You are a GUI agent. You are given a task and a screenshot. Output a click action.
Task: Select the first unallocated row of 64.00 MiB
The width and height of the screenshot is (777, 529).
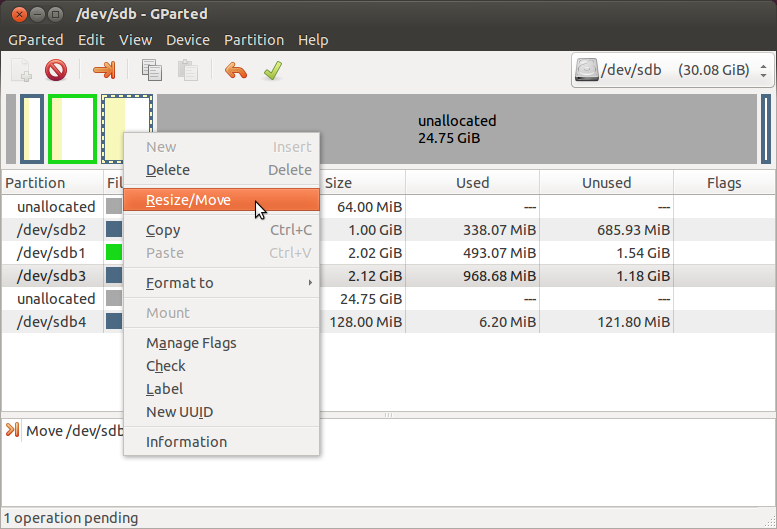(x=388, y=207)
